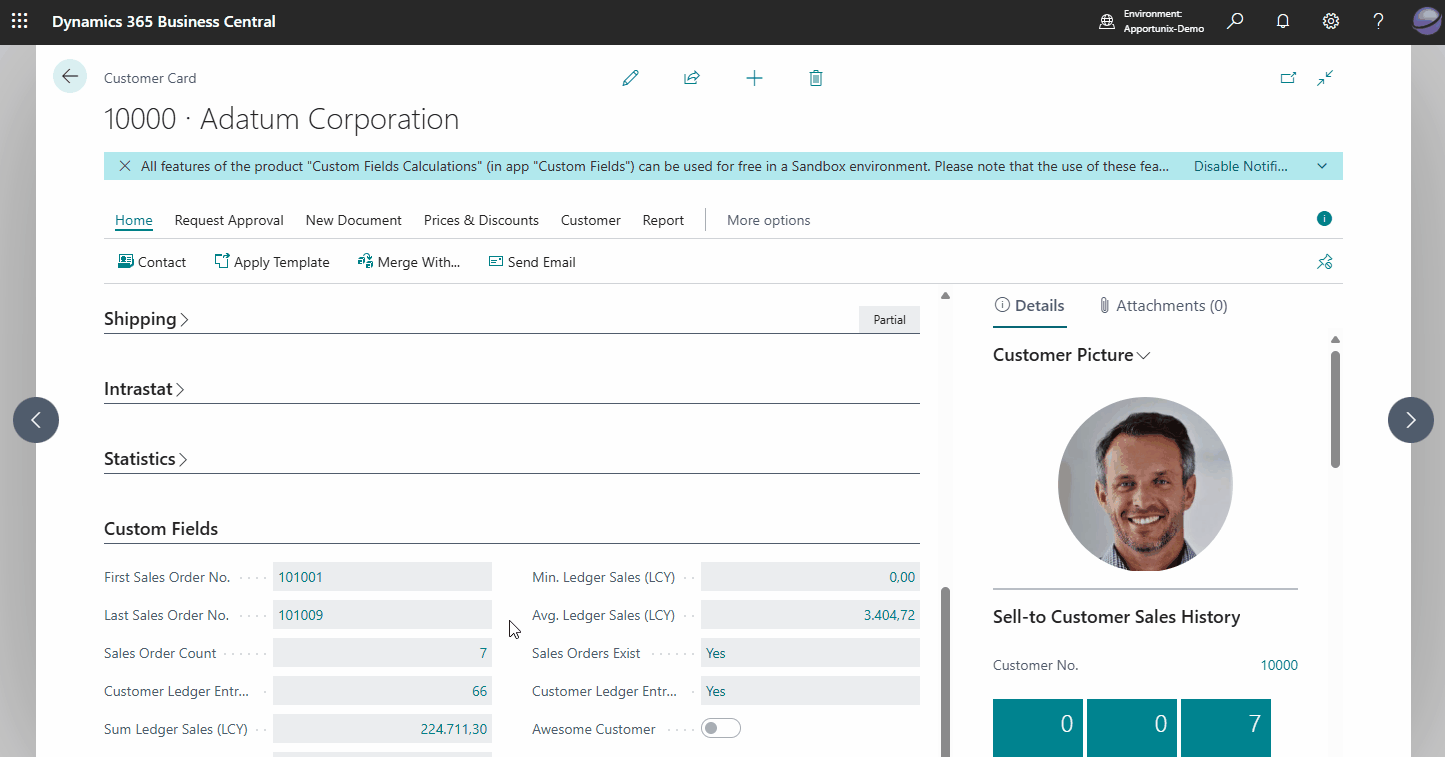
Task: Click the share icon in header
Action: tap(692, 78)
